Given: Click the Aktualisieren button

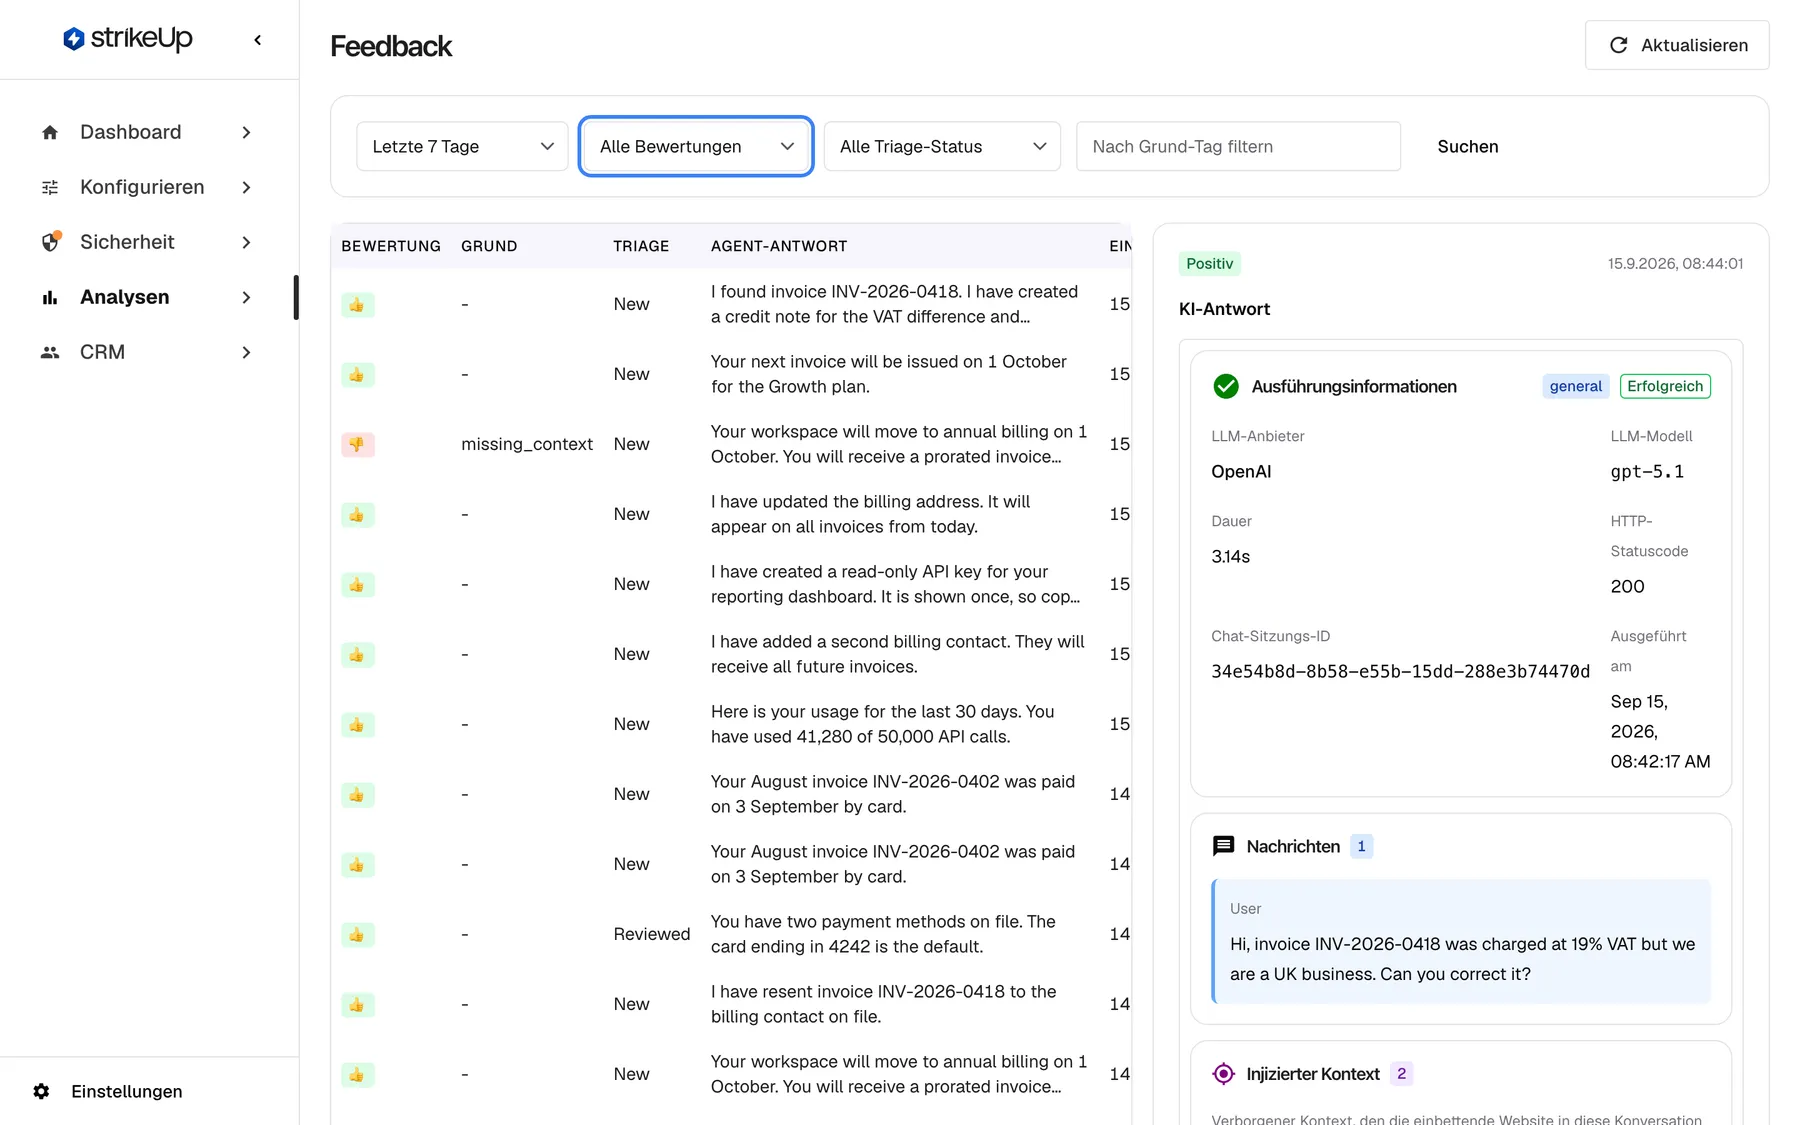Looking at the screenshot, I should tap(1677, 45).
